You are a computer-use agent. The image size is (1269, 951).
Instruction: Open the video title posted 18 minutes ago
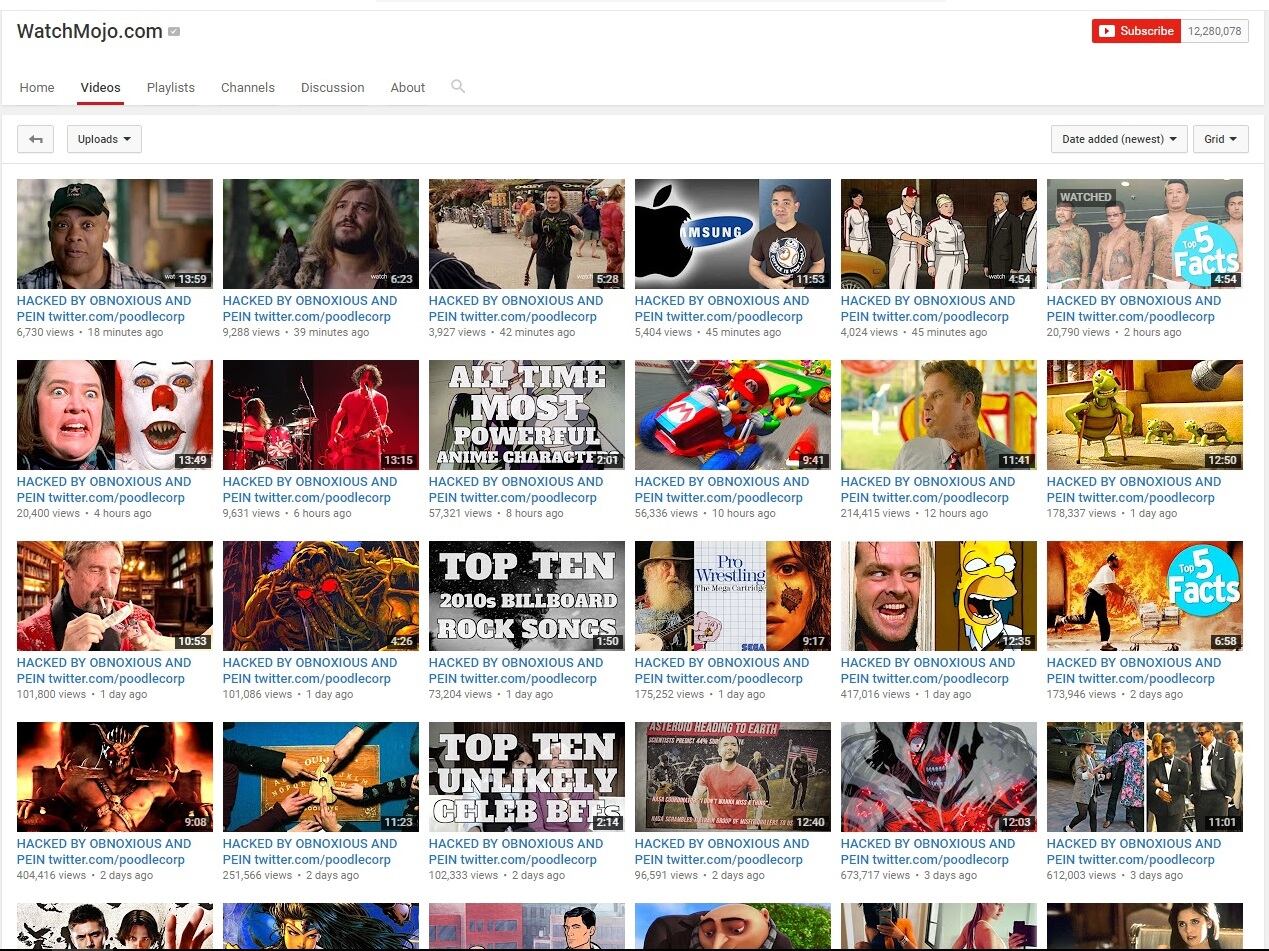click(104, 308)
